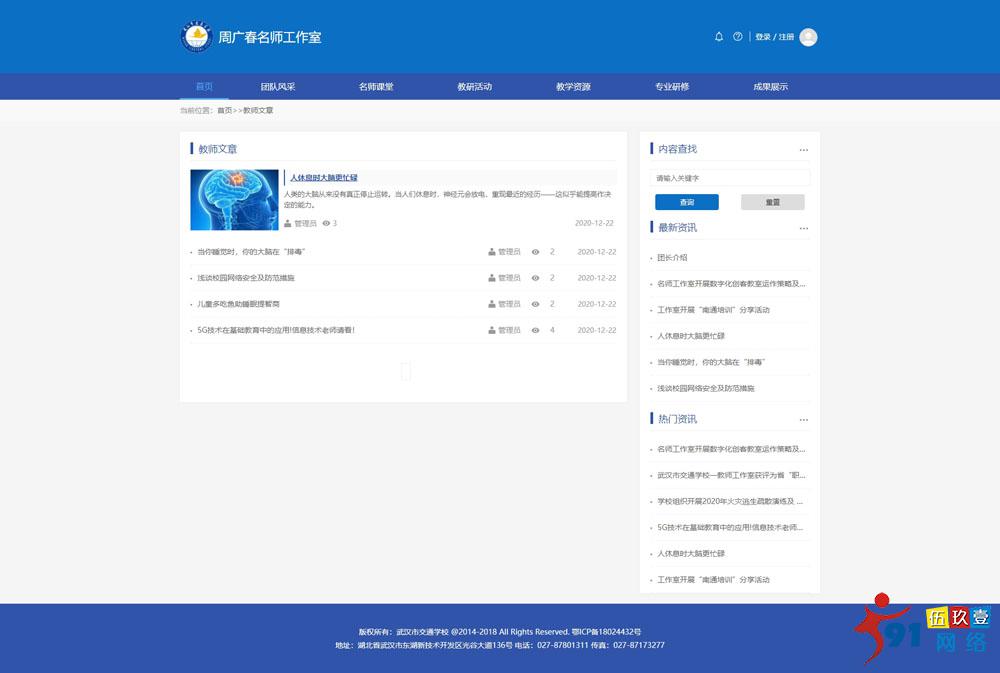
Task: Open the 登录/注册 link
Action: [773, 35]
